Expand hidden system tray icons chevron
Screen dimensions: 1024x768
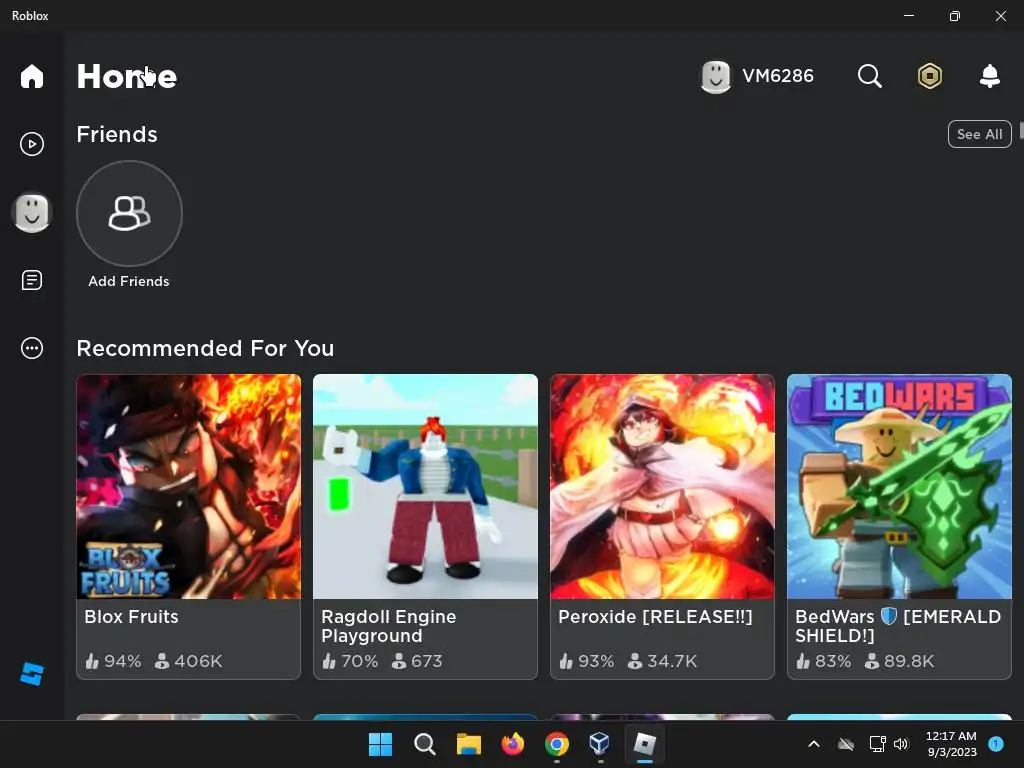click(x=814, y=744)
